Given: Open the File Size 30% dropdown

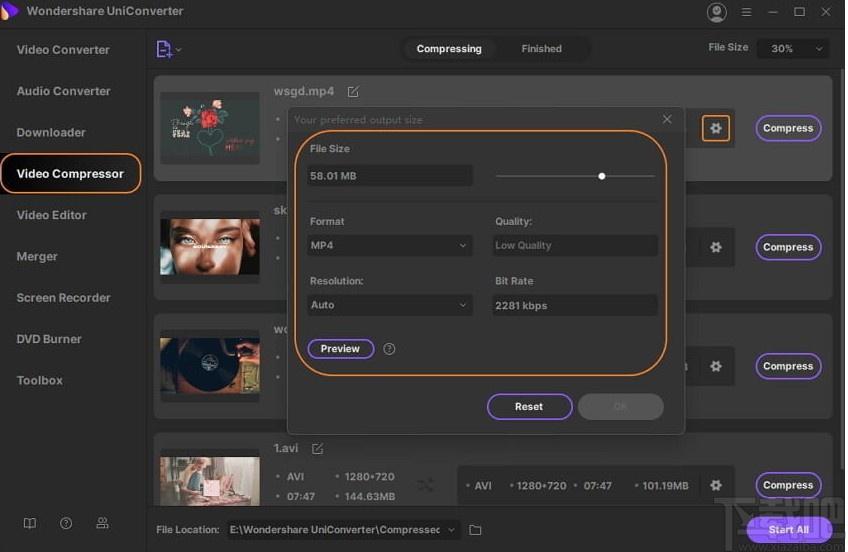Looking at the screenshot, I should coord(792,49).
